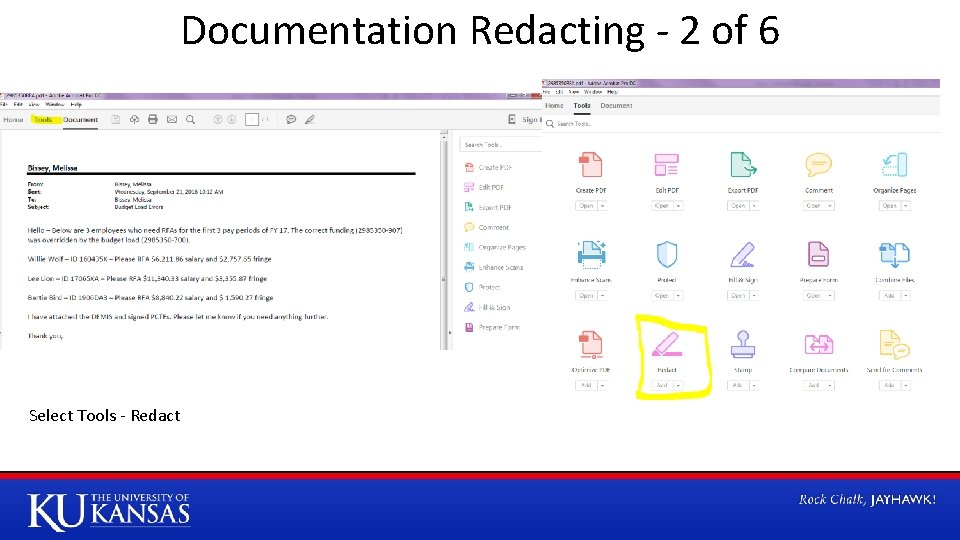
Task: Expand the dropdown arrow under Combine Files
Action: click(x=906, y=296)
